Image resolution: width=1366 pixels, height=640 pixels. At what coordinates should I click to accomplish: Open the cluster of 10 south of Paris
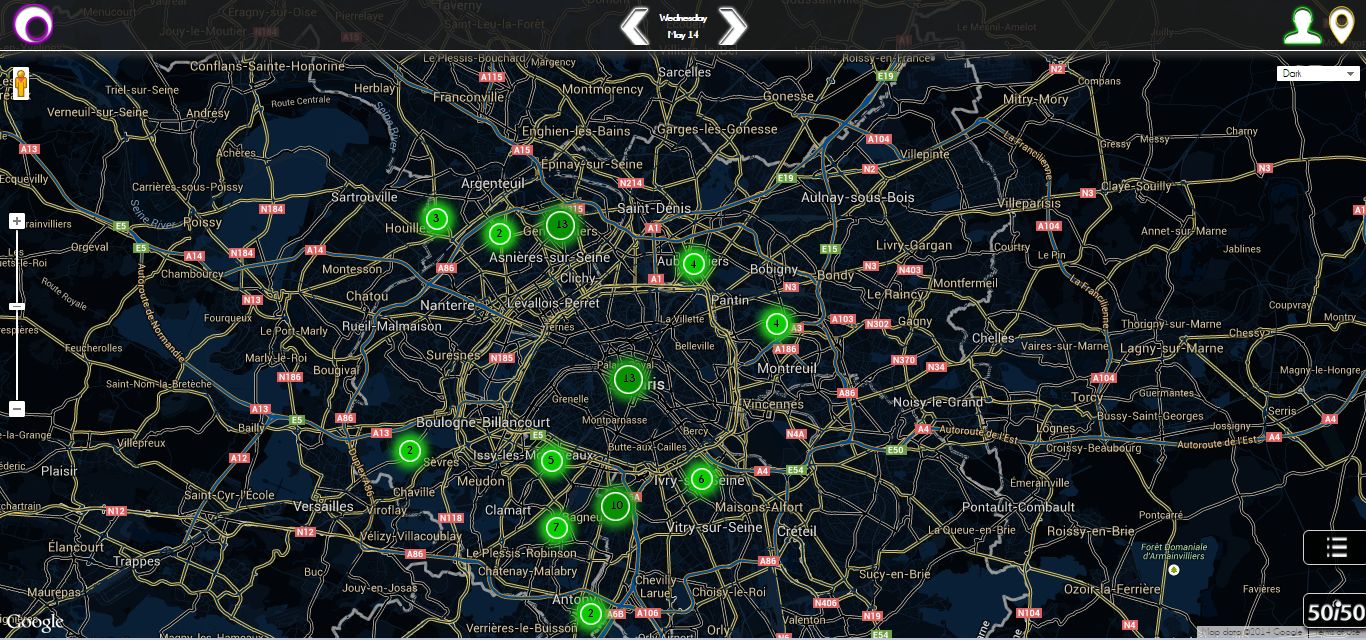coord(616,506)
